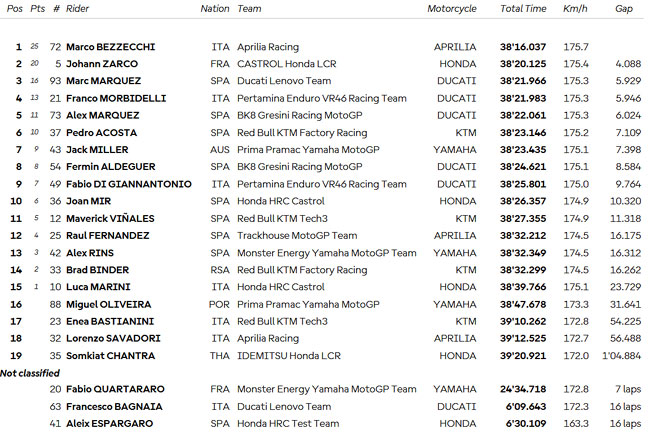Click Fabio DI GIANNANTONIO's name

point(129,184)
